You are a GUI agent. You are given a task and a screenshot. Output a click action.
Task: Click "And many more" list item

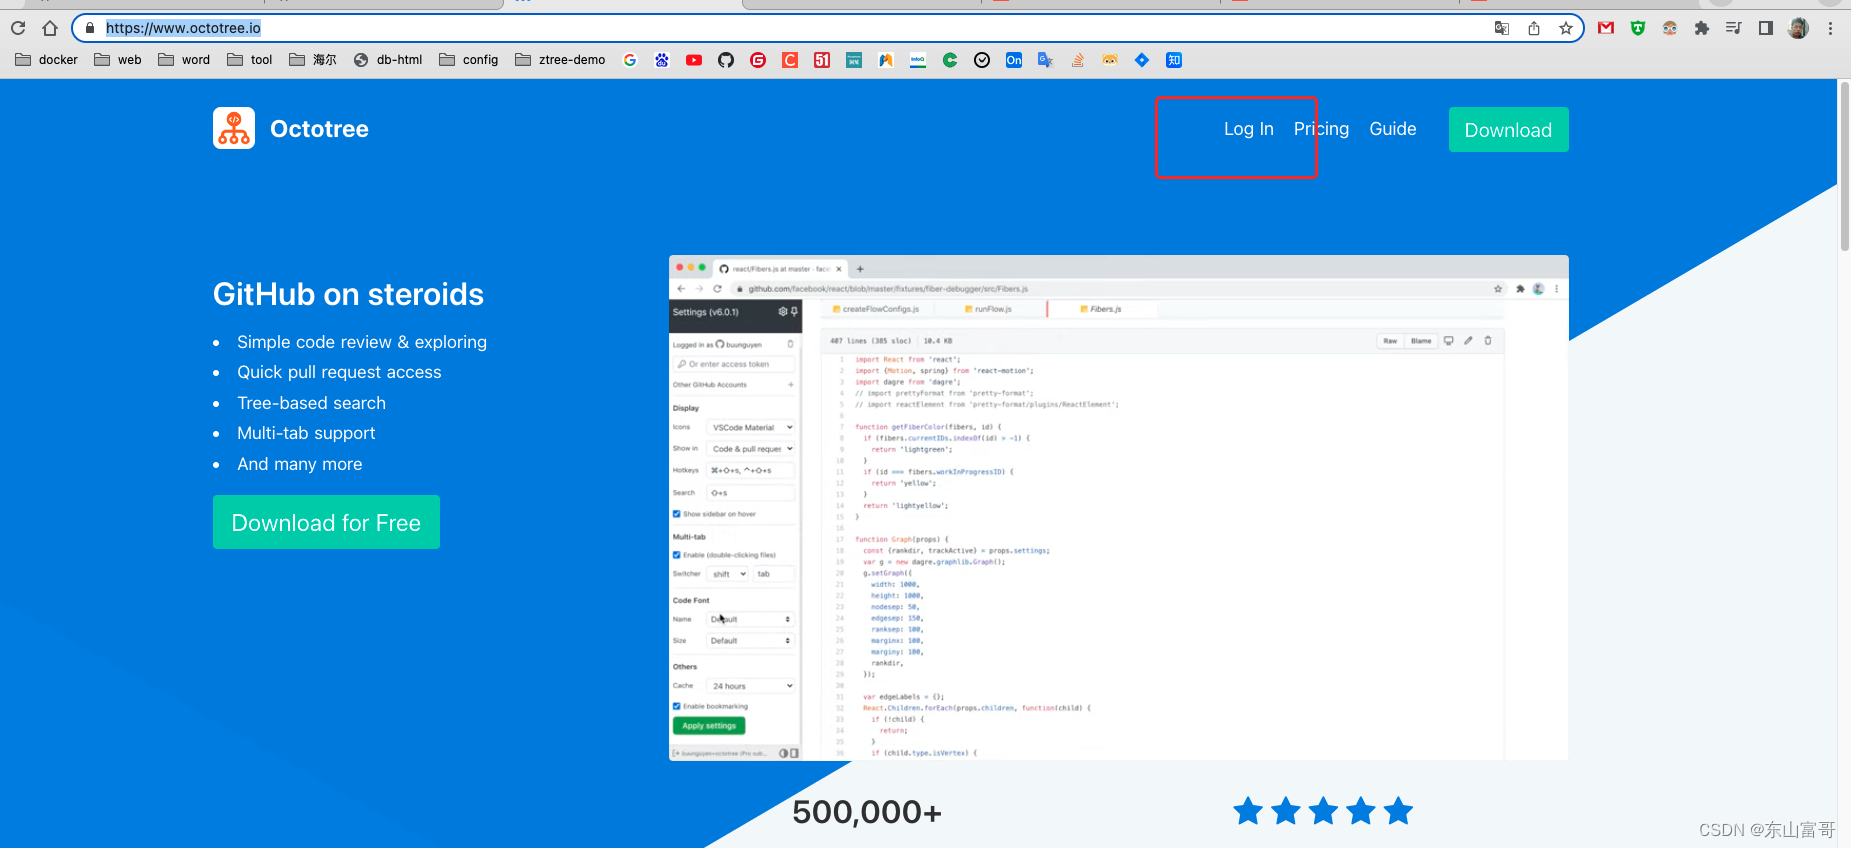(300, 464)
